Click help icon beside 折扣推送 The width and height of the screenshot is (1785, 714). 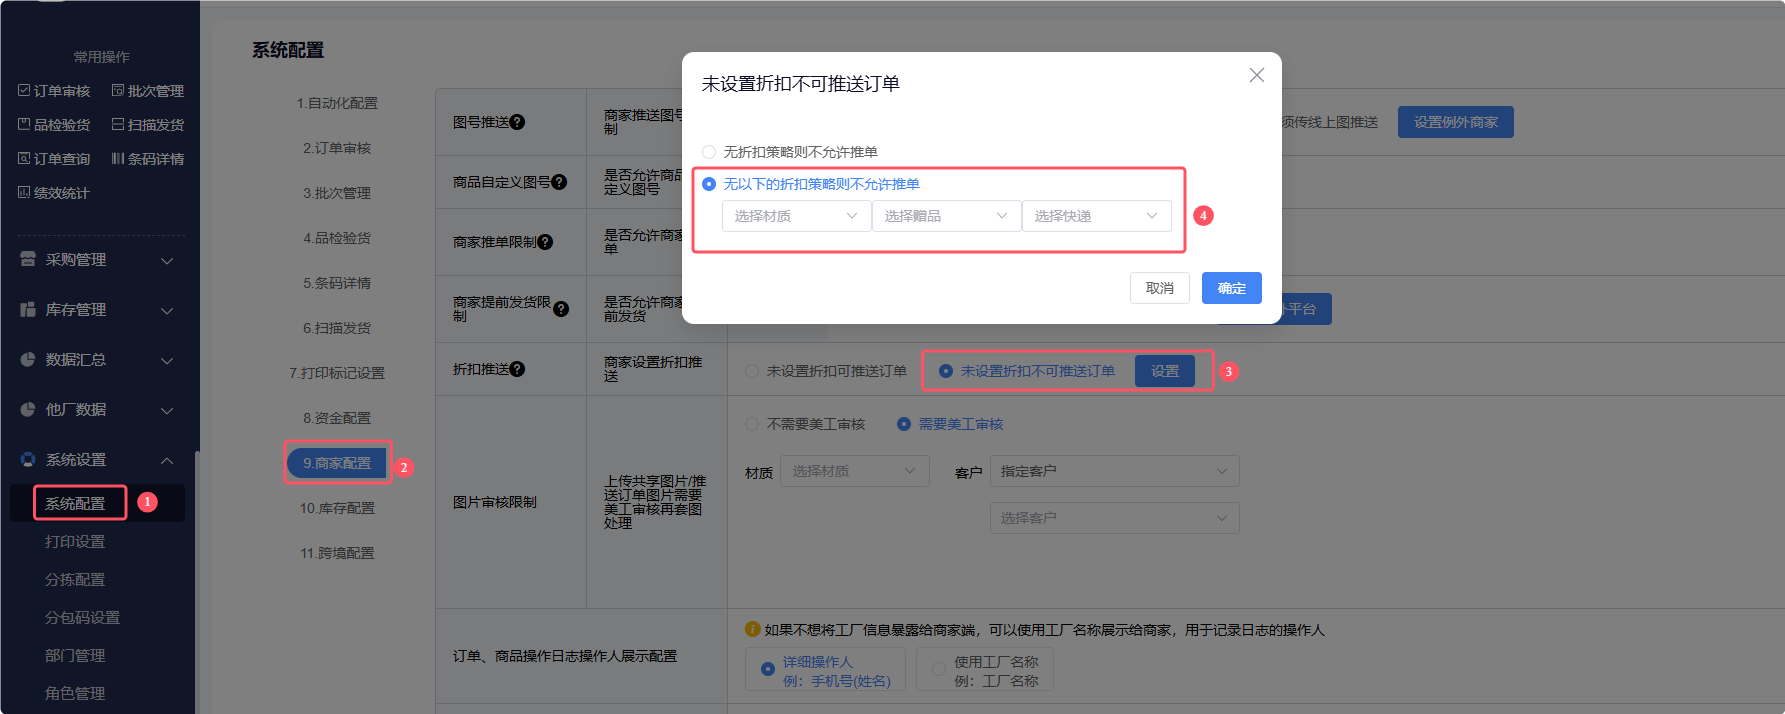click(517, 369)
